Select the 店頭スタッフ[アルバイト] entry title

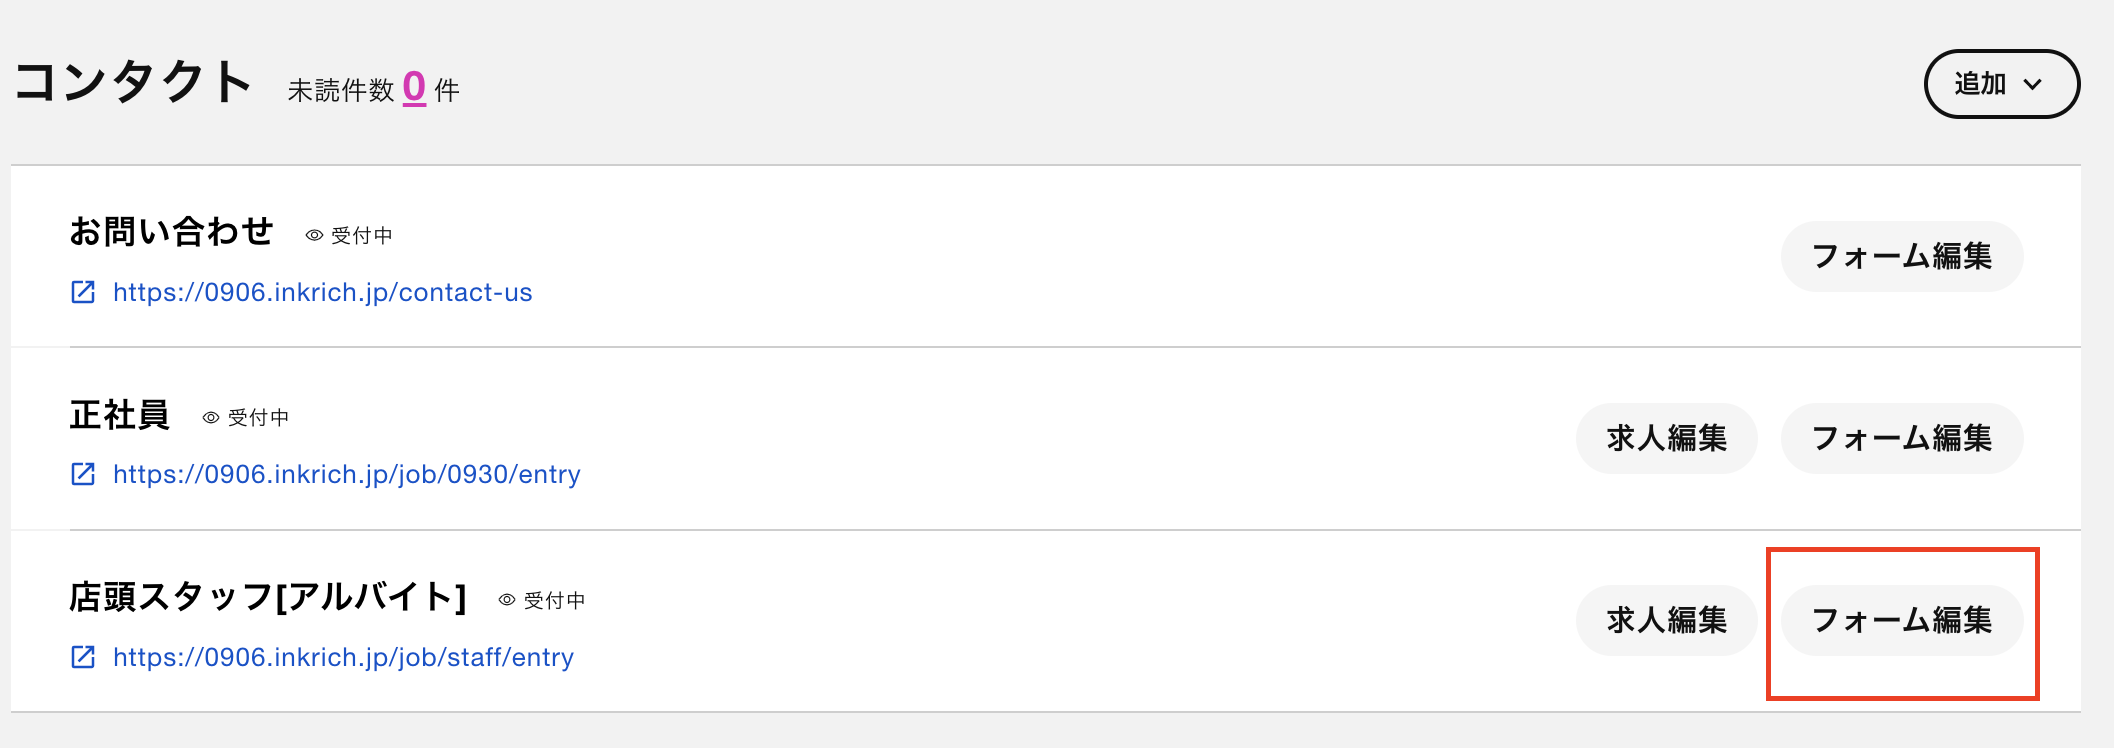(x=268, y=597)
